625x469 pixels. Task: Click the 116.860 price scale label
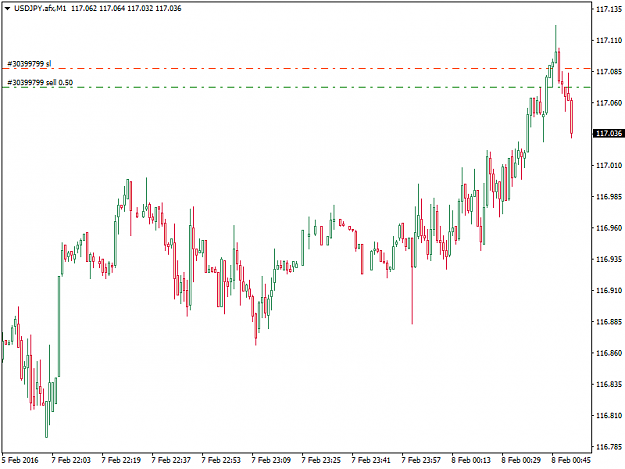(609, 353)
